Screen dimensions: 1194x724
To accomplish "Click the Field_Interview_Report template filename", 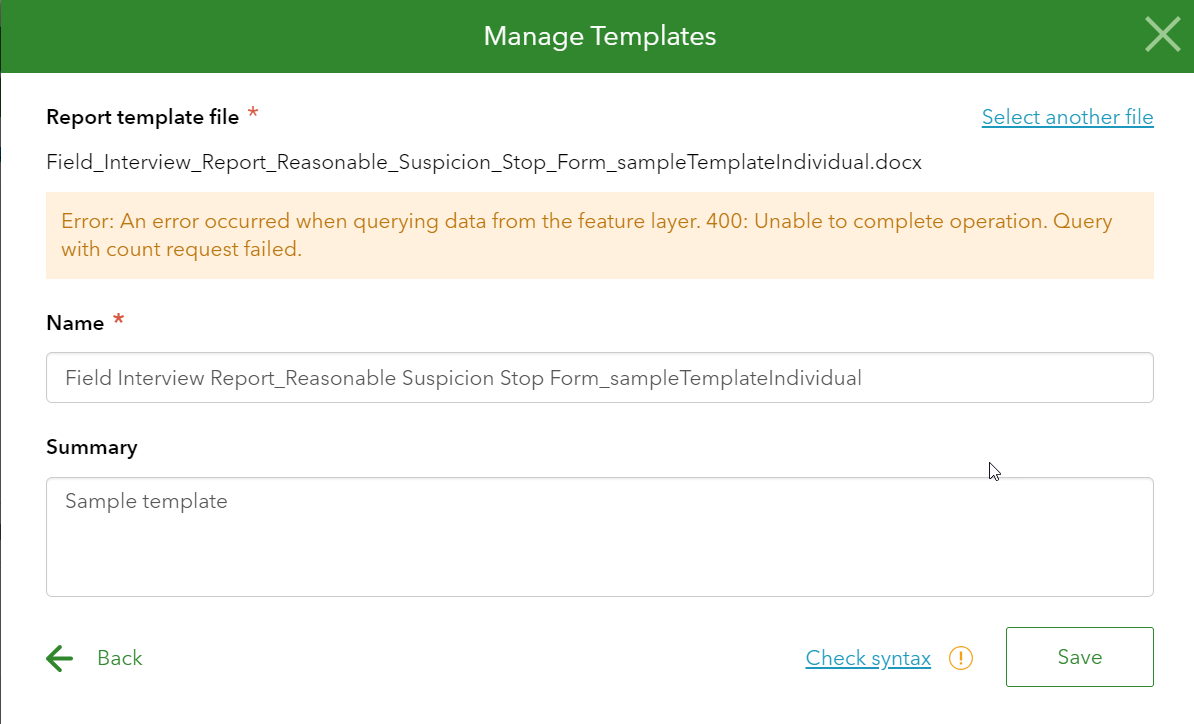I will (483, 161).
